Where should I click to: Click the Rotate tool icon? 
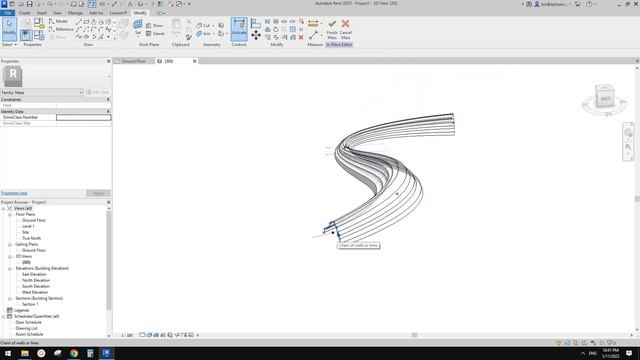[276, 29]
